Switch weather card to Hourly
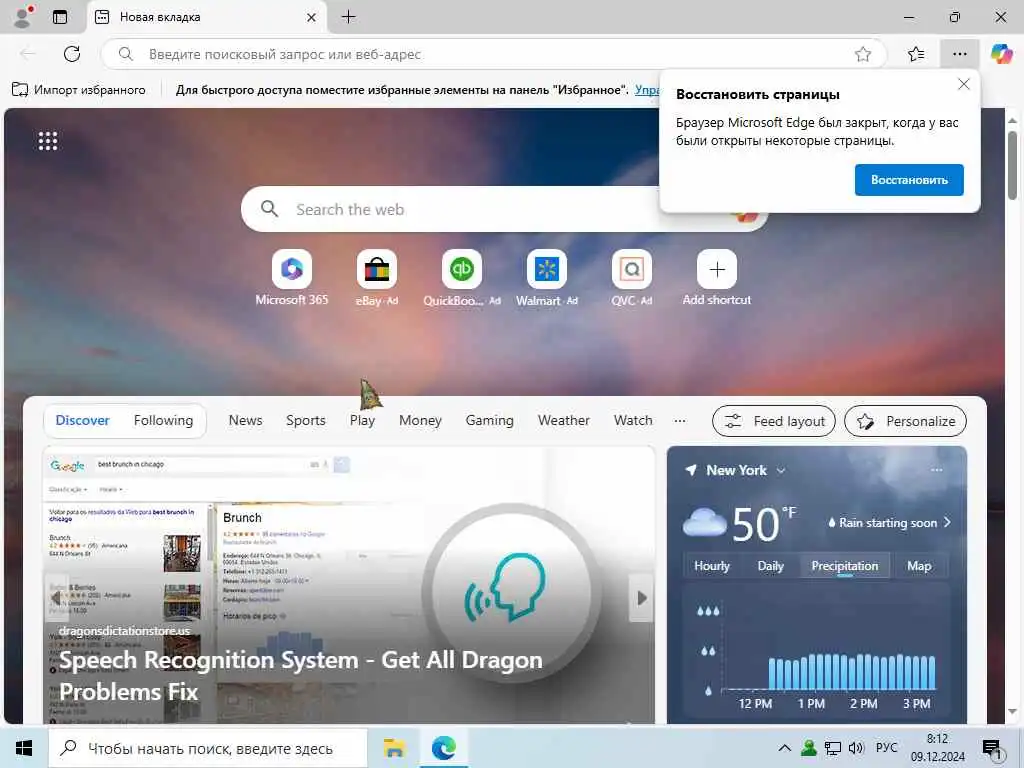 coord(711,566)
